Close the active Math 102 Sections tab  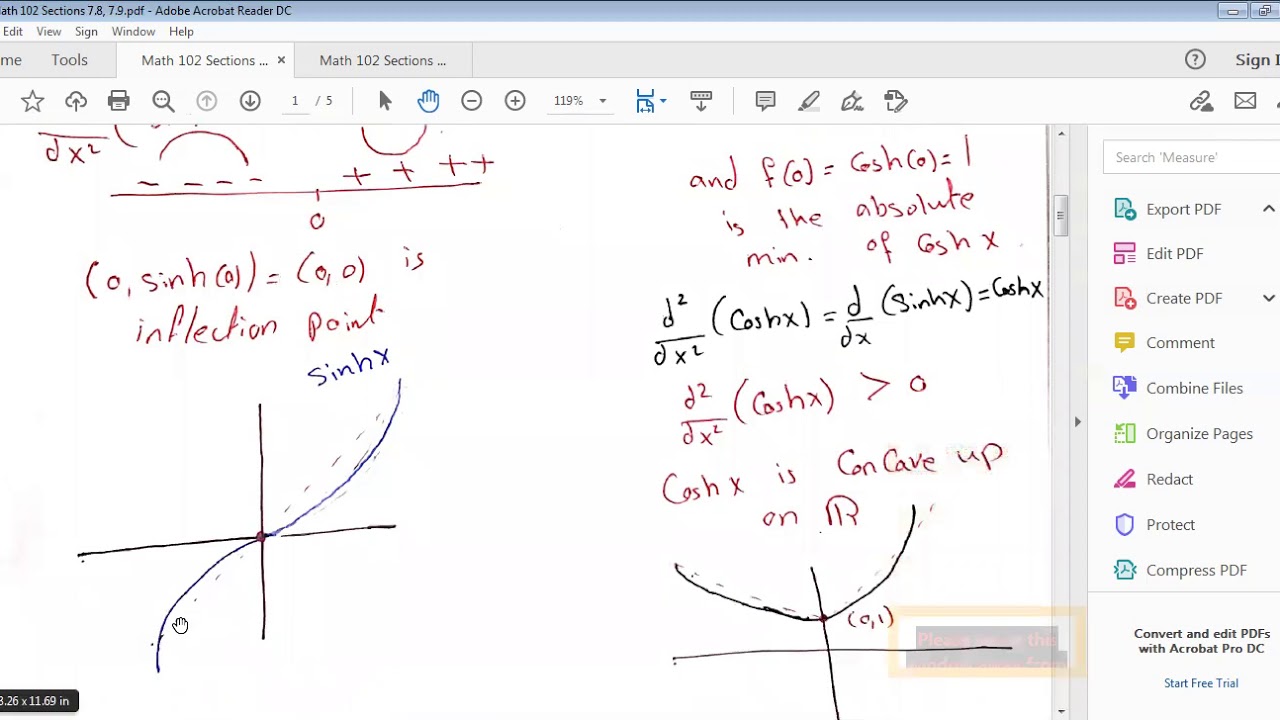click(x=281, y=60)
